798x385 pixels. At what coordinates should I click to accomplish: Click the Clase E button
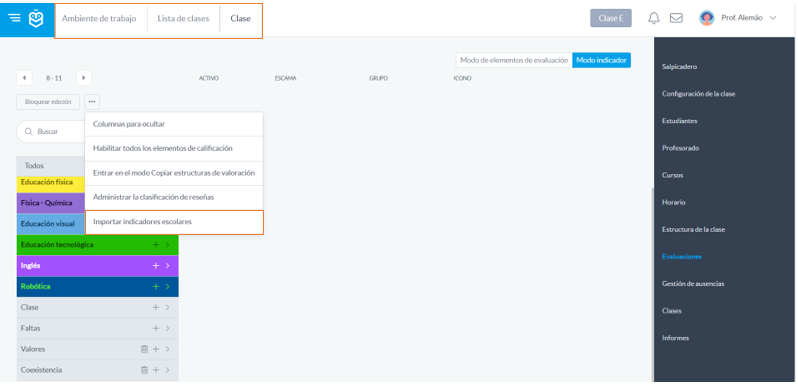point(611,18)
